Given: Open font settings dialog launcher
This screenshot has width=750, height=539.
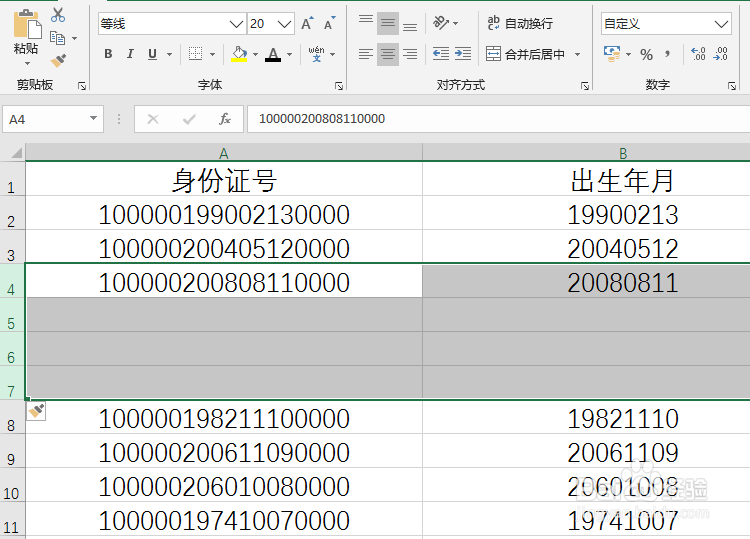Looking at the screenshot, I should [x=339, y=86].
